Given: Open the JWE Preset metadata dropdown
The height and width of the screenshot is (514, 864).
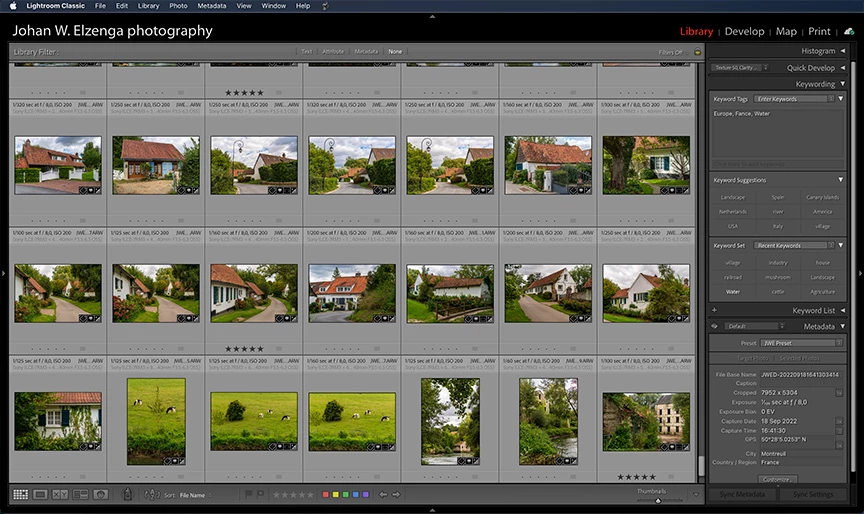Looking at the screenshot, I should coord(802,343).
